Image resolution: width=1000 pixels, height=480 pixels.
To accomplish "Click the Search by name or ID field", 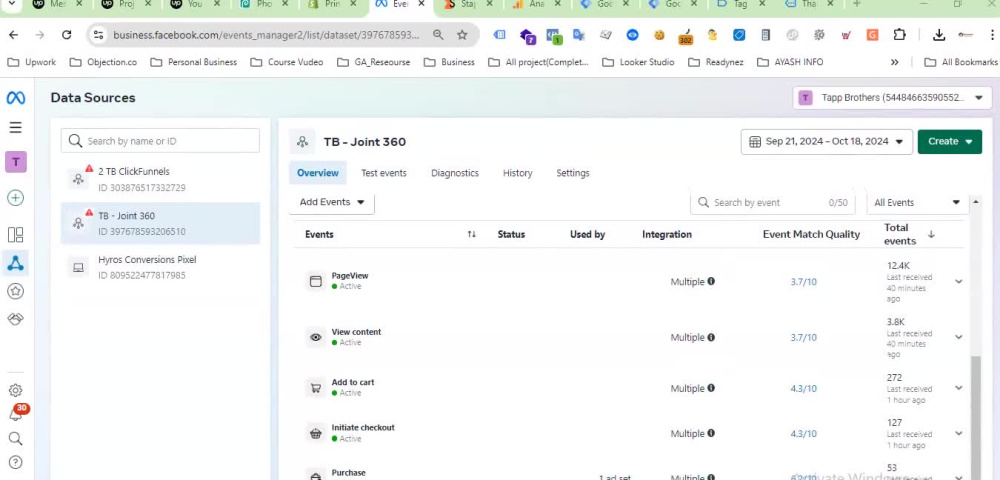I will click(160, 141).
